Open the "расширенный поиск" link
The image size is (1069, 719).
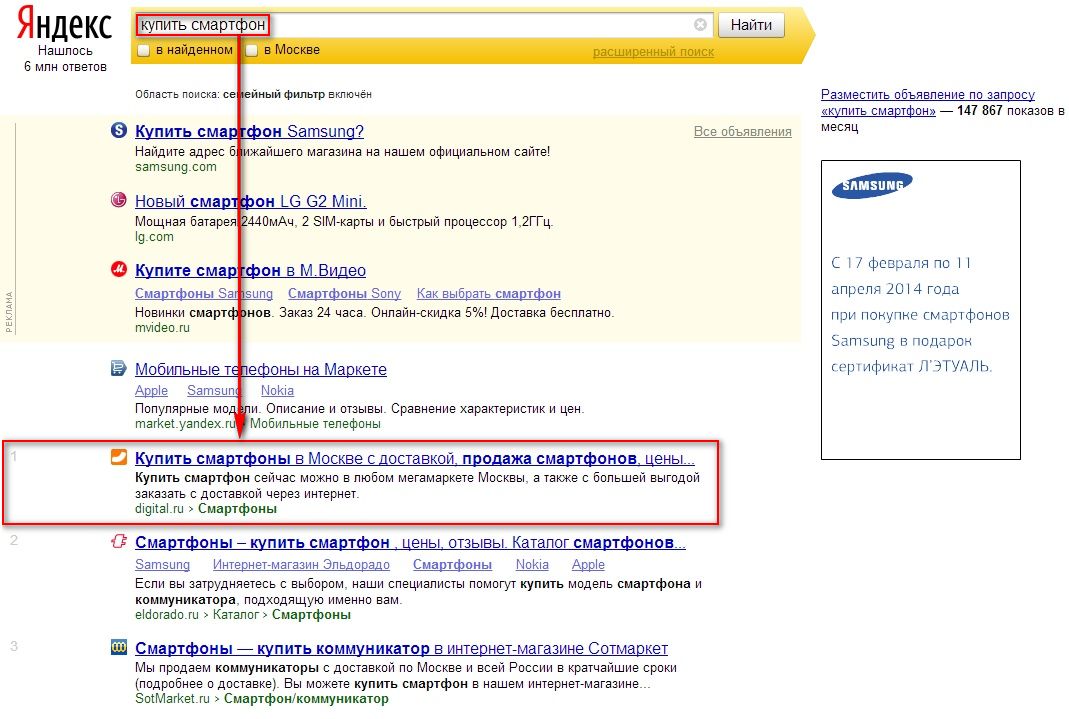click(653, 52)
